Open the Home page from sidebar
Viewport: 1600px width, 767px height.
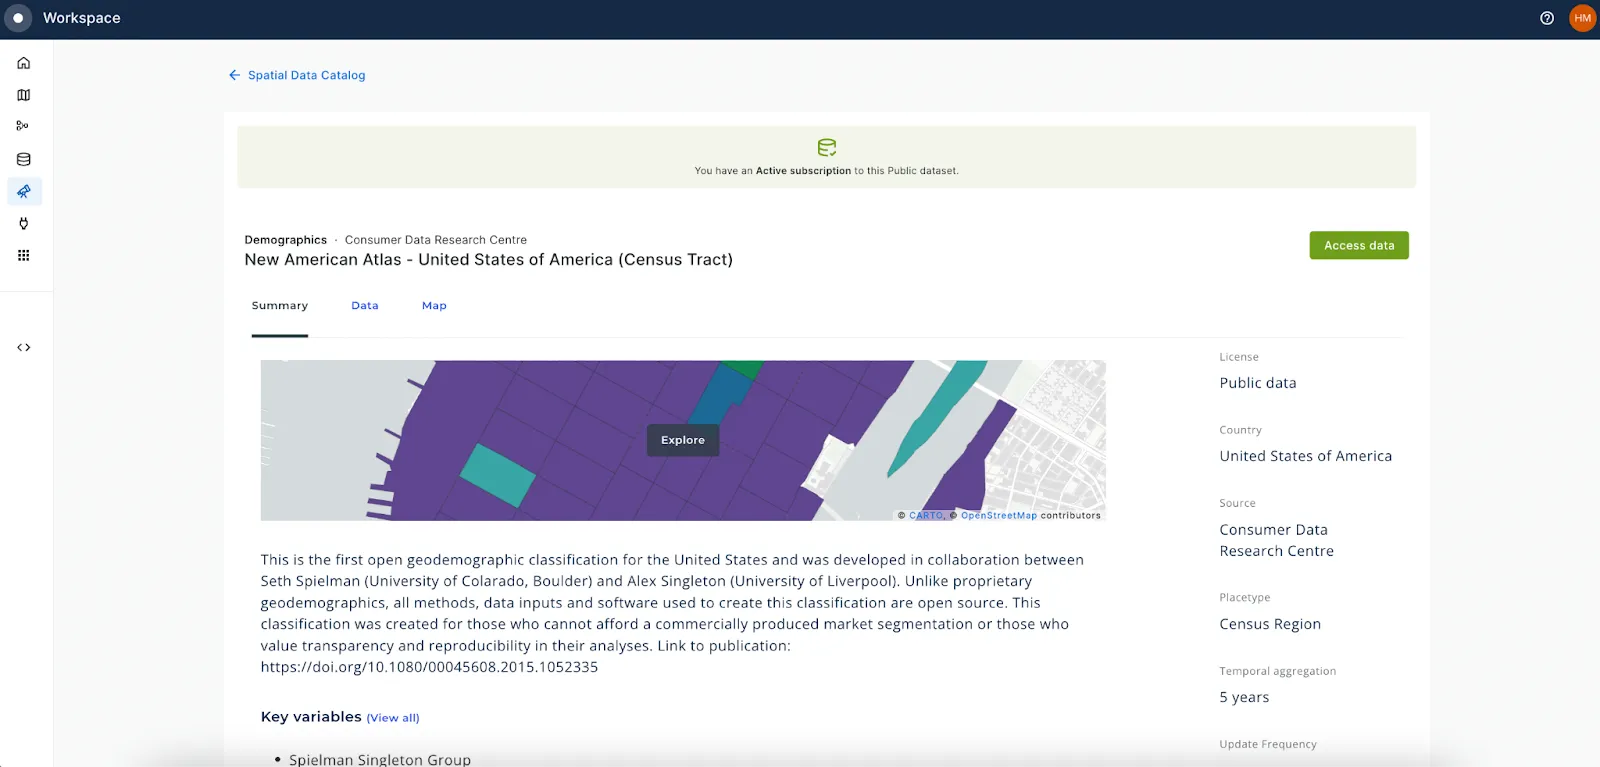(x=24, y=63)
